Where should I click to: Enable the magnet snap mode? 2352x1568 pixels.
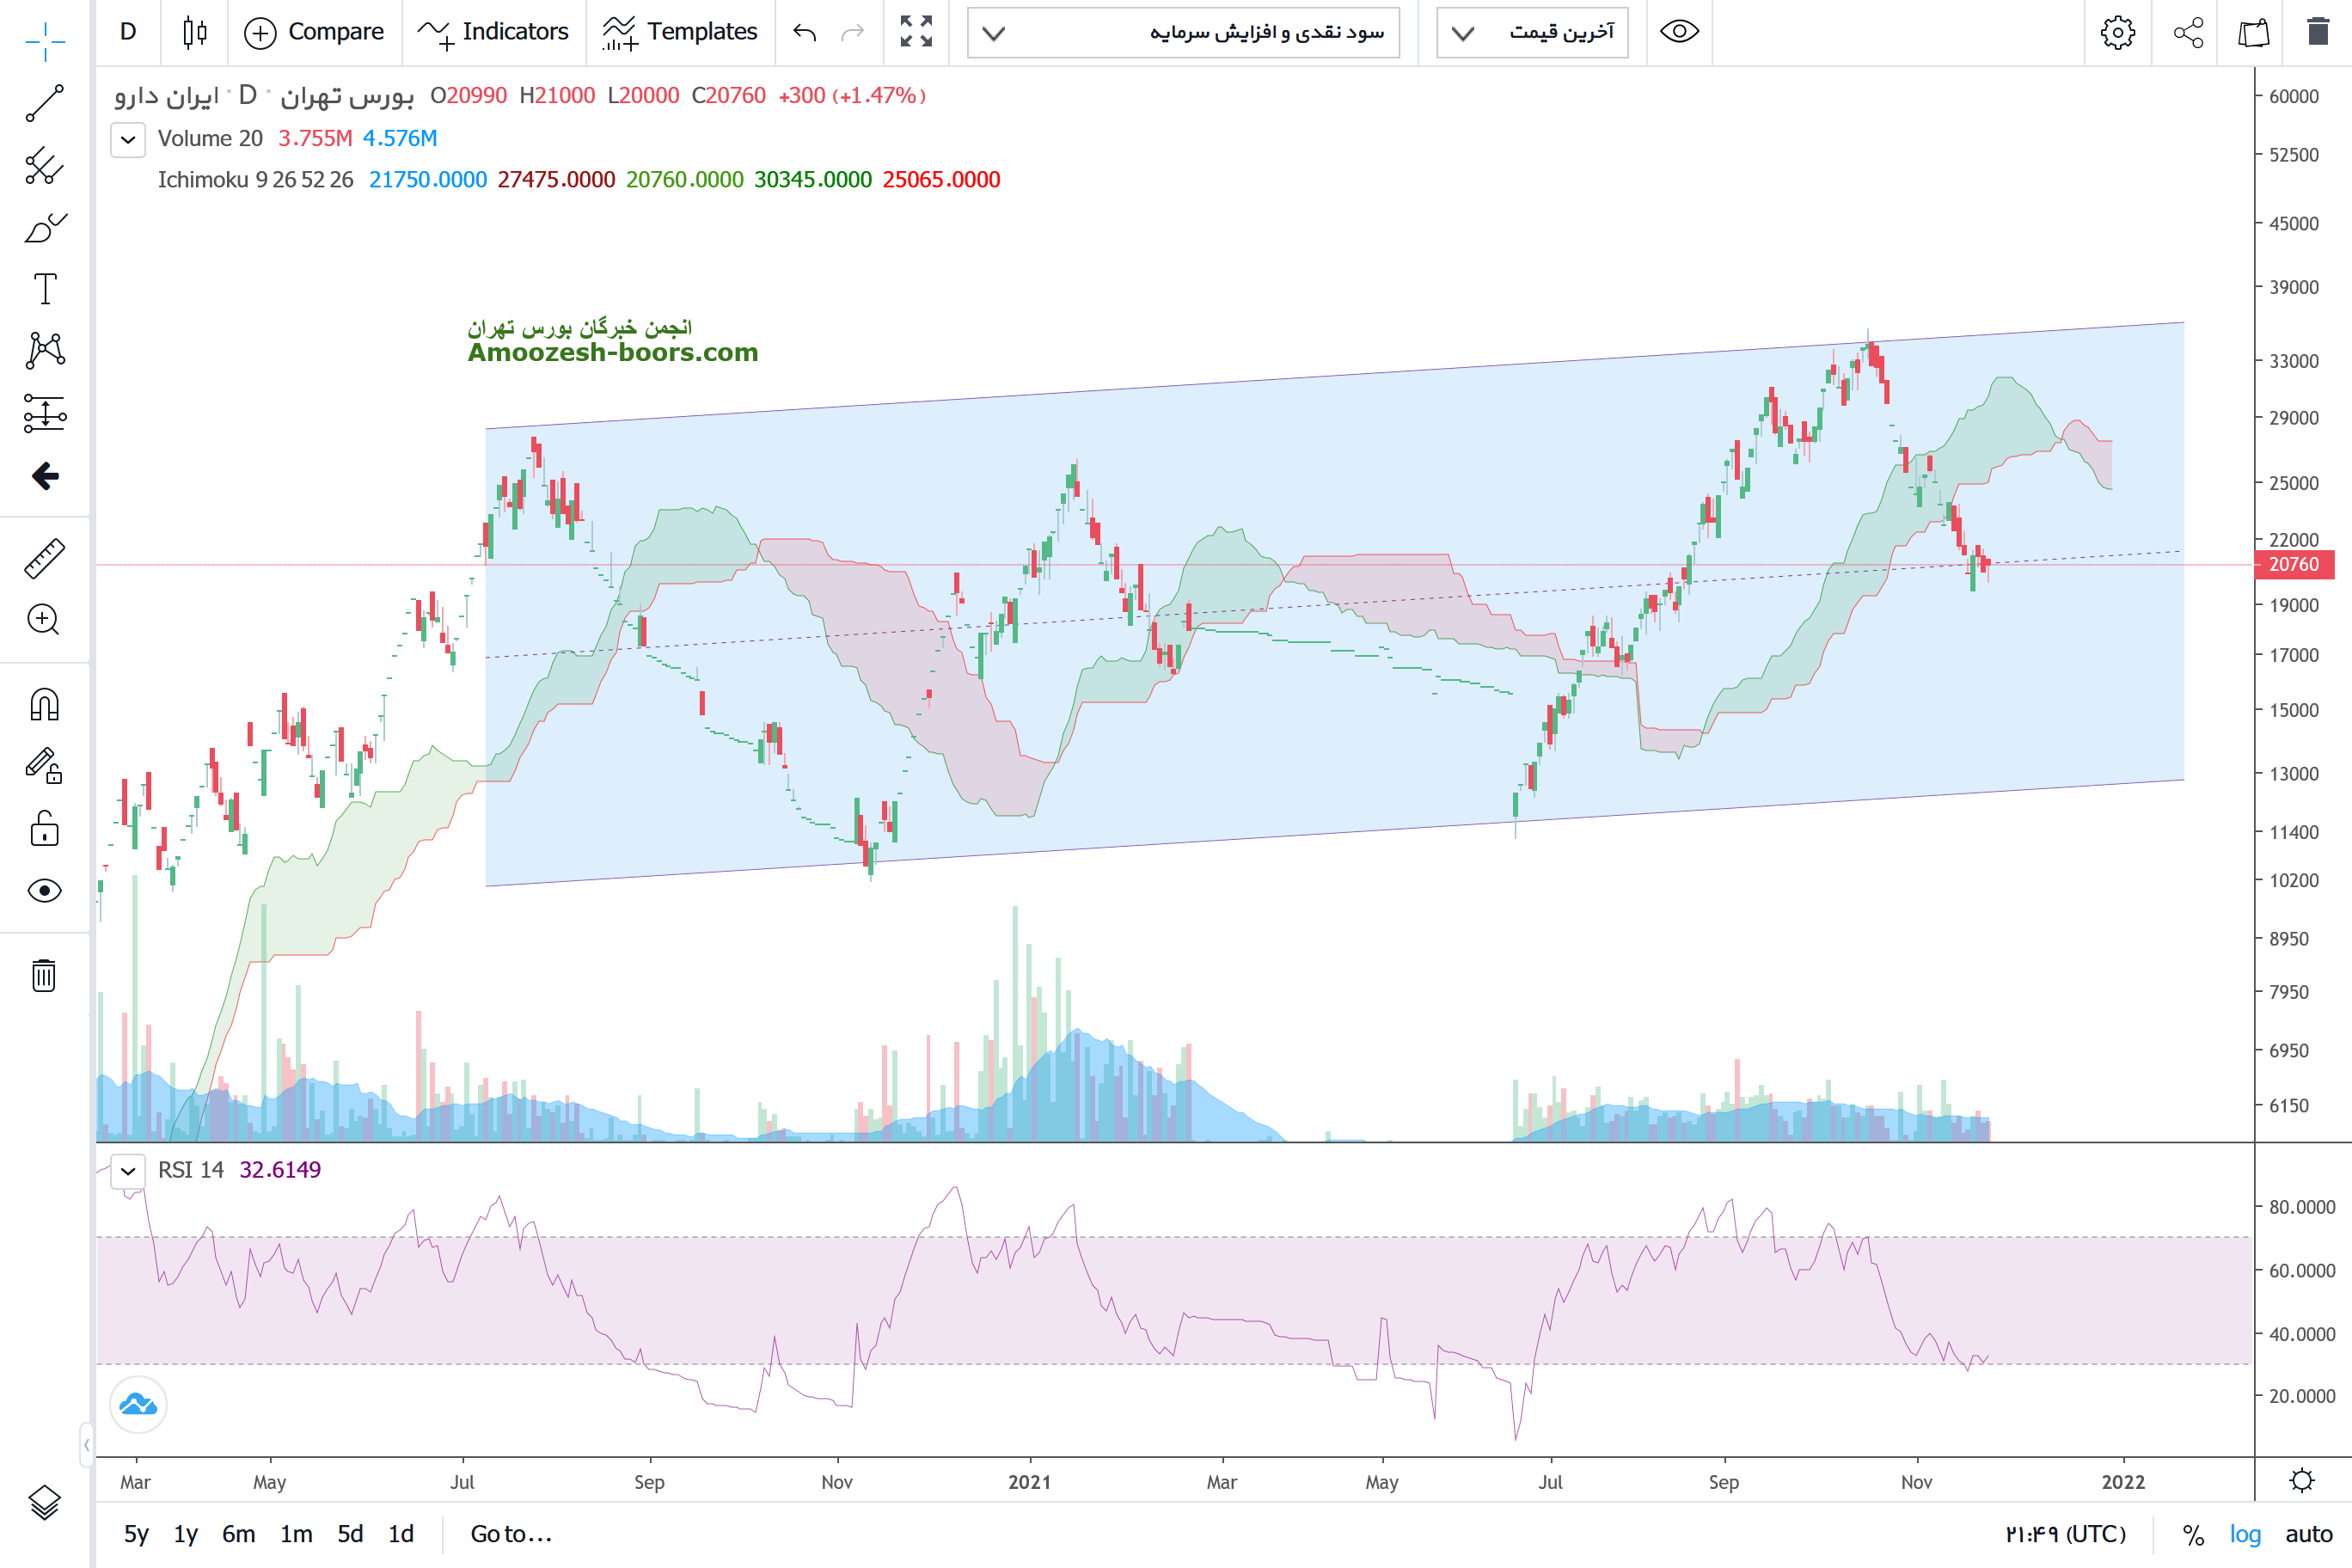coord(45,705)
